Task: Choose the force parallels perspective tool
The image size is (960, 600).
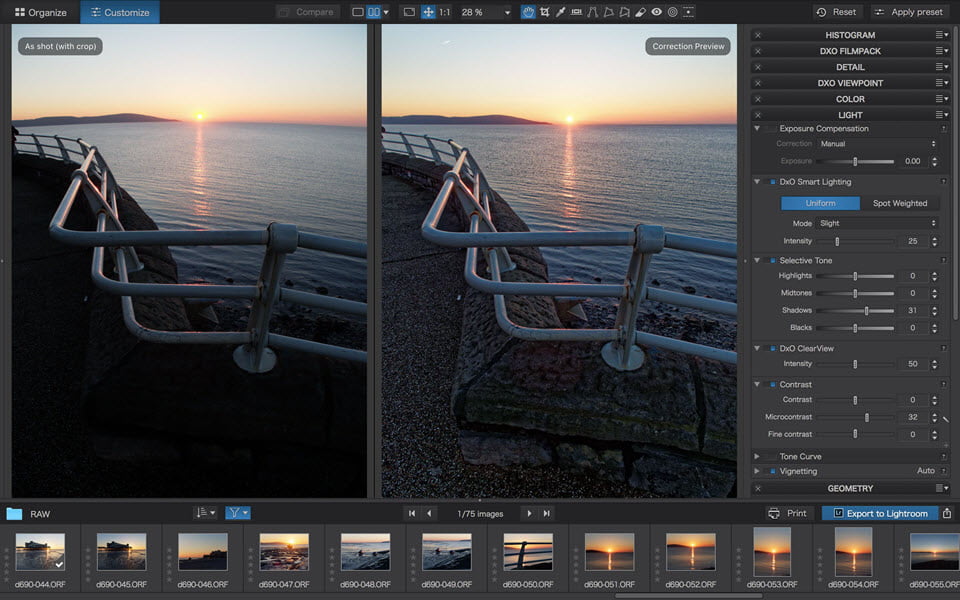Action: click(592, 12)
